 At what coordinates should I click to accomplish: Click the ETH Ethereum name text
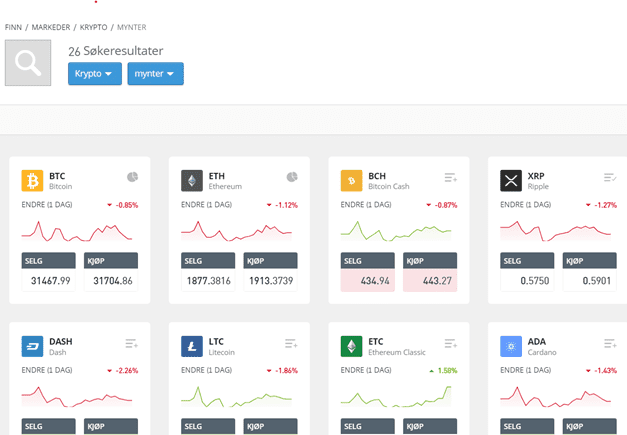click(x=225, y=186)
